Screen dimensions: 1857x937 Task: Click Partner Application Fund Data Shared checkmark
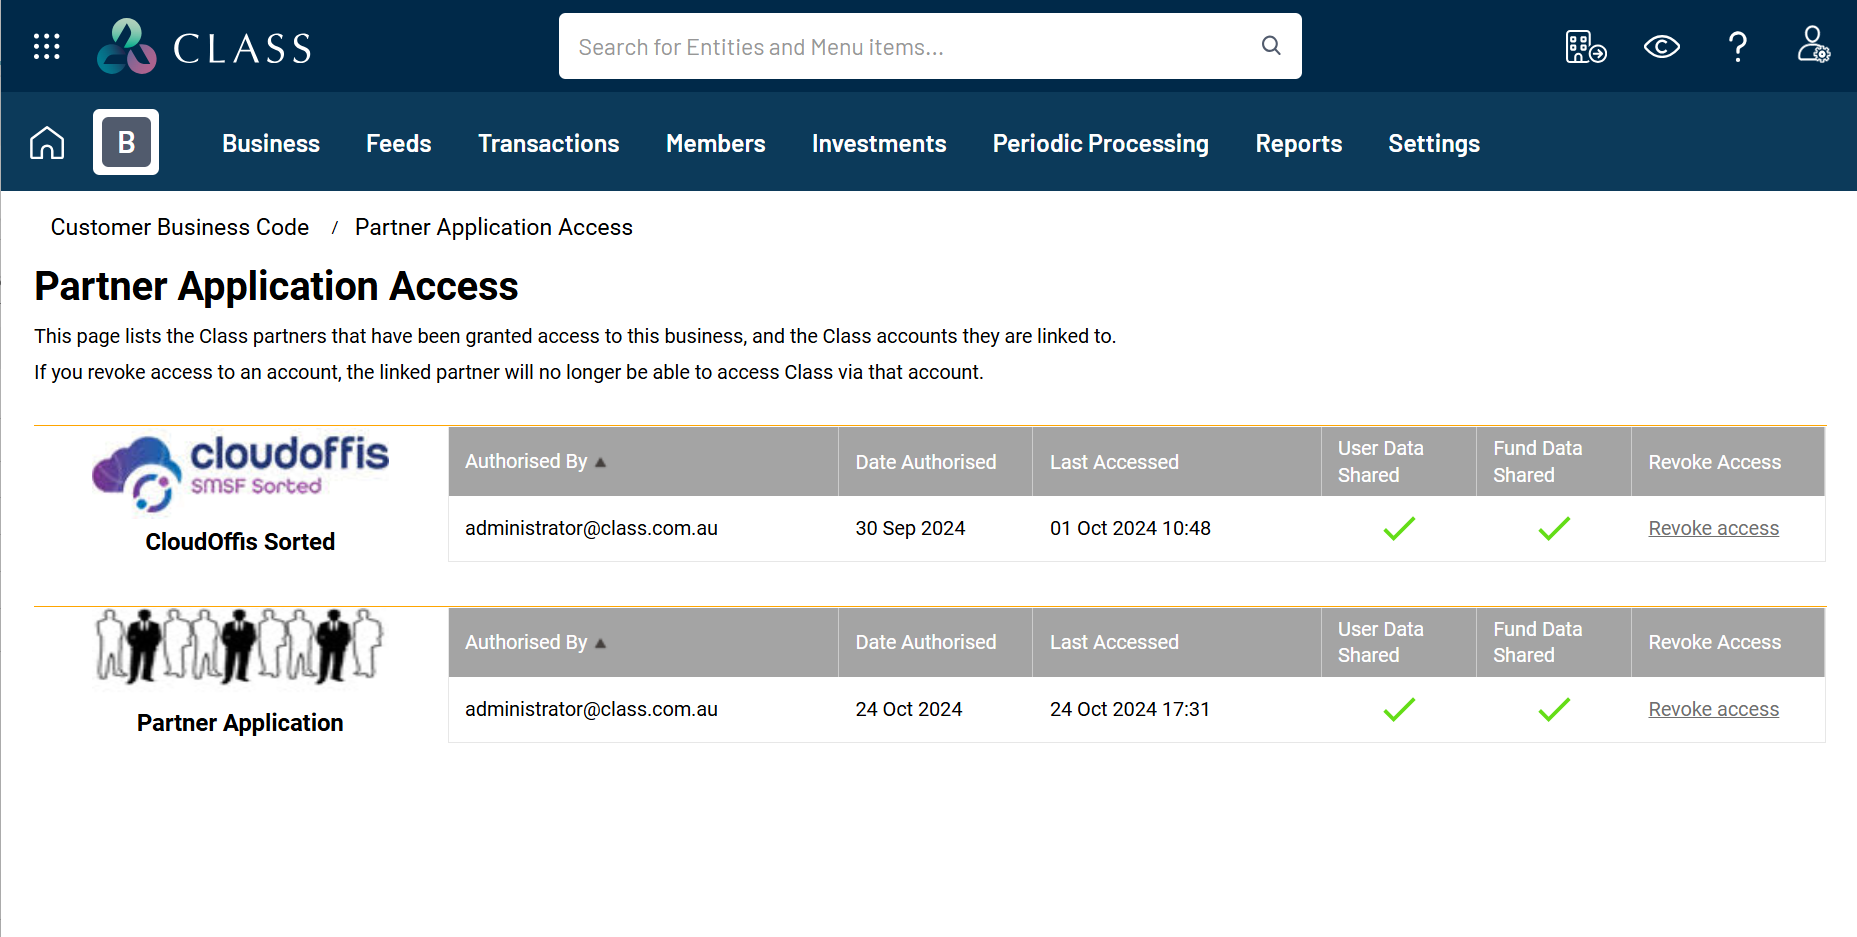pos(1554,709)
